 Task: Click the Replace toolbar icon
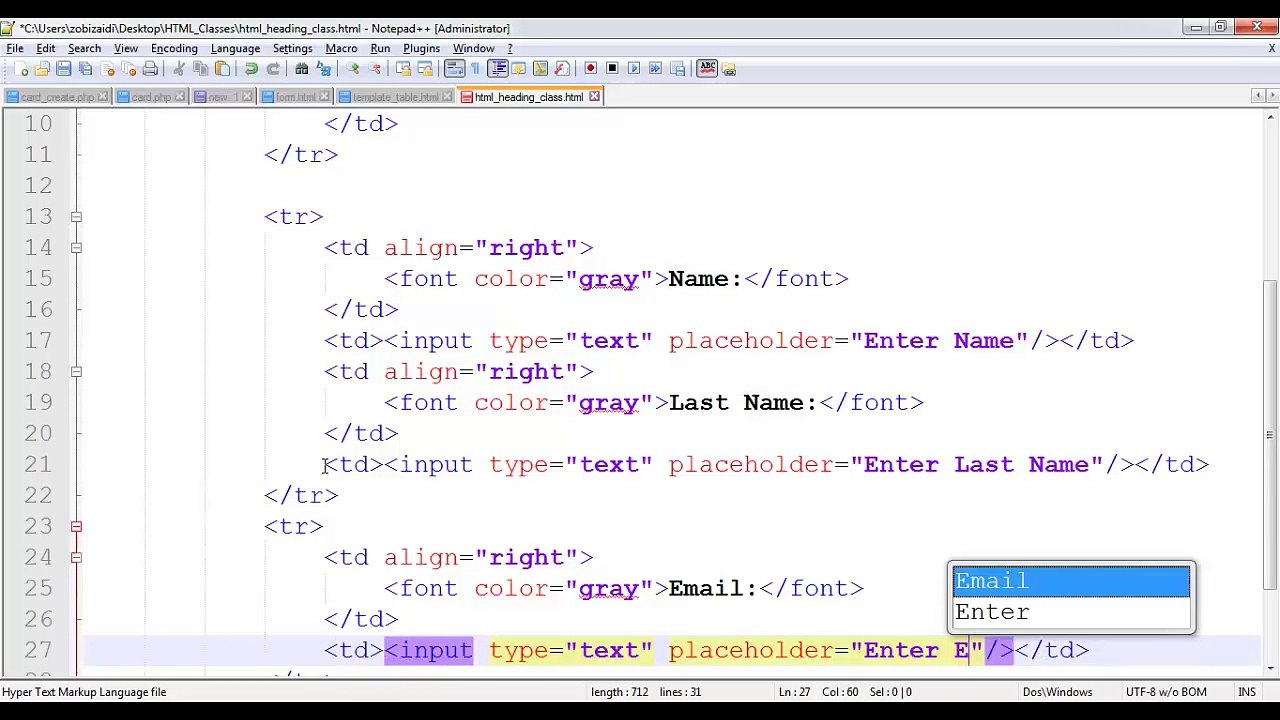pos(323,69)
